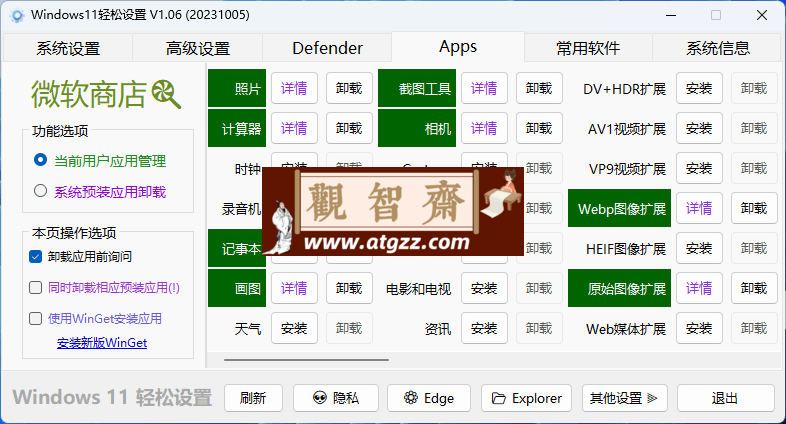Click the 微软商店 heading text
Viewport: 786px width, 424px height.
point(89,94)
